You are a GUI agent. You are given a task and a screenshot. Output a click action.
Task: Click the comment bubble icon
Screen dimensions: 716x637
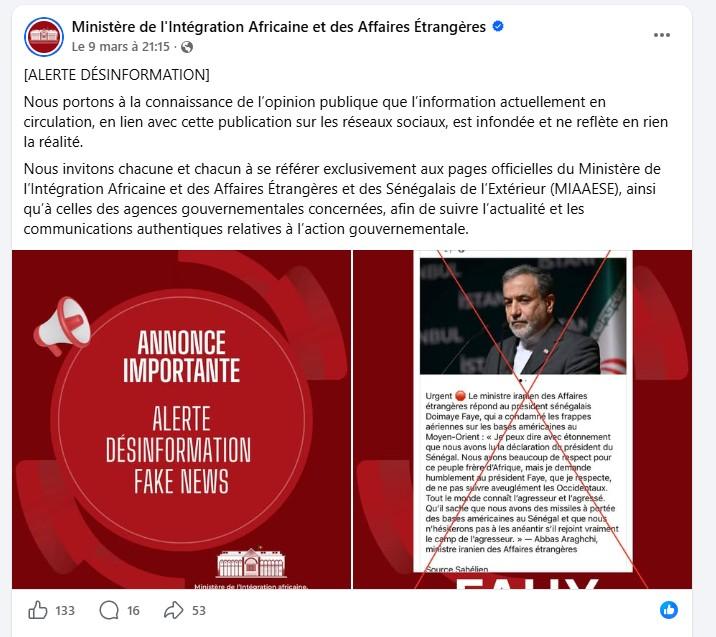(x=109, y=610)
